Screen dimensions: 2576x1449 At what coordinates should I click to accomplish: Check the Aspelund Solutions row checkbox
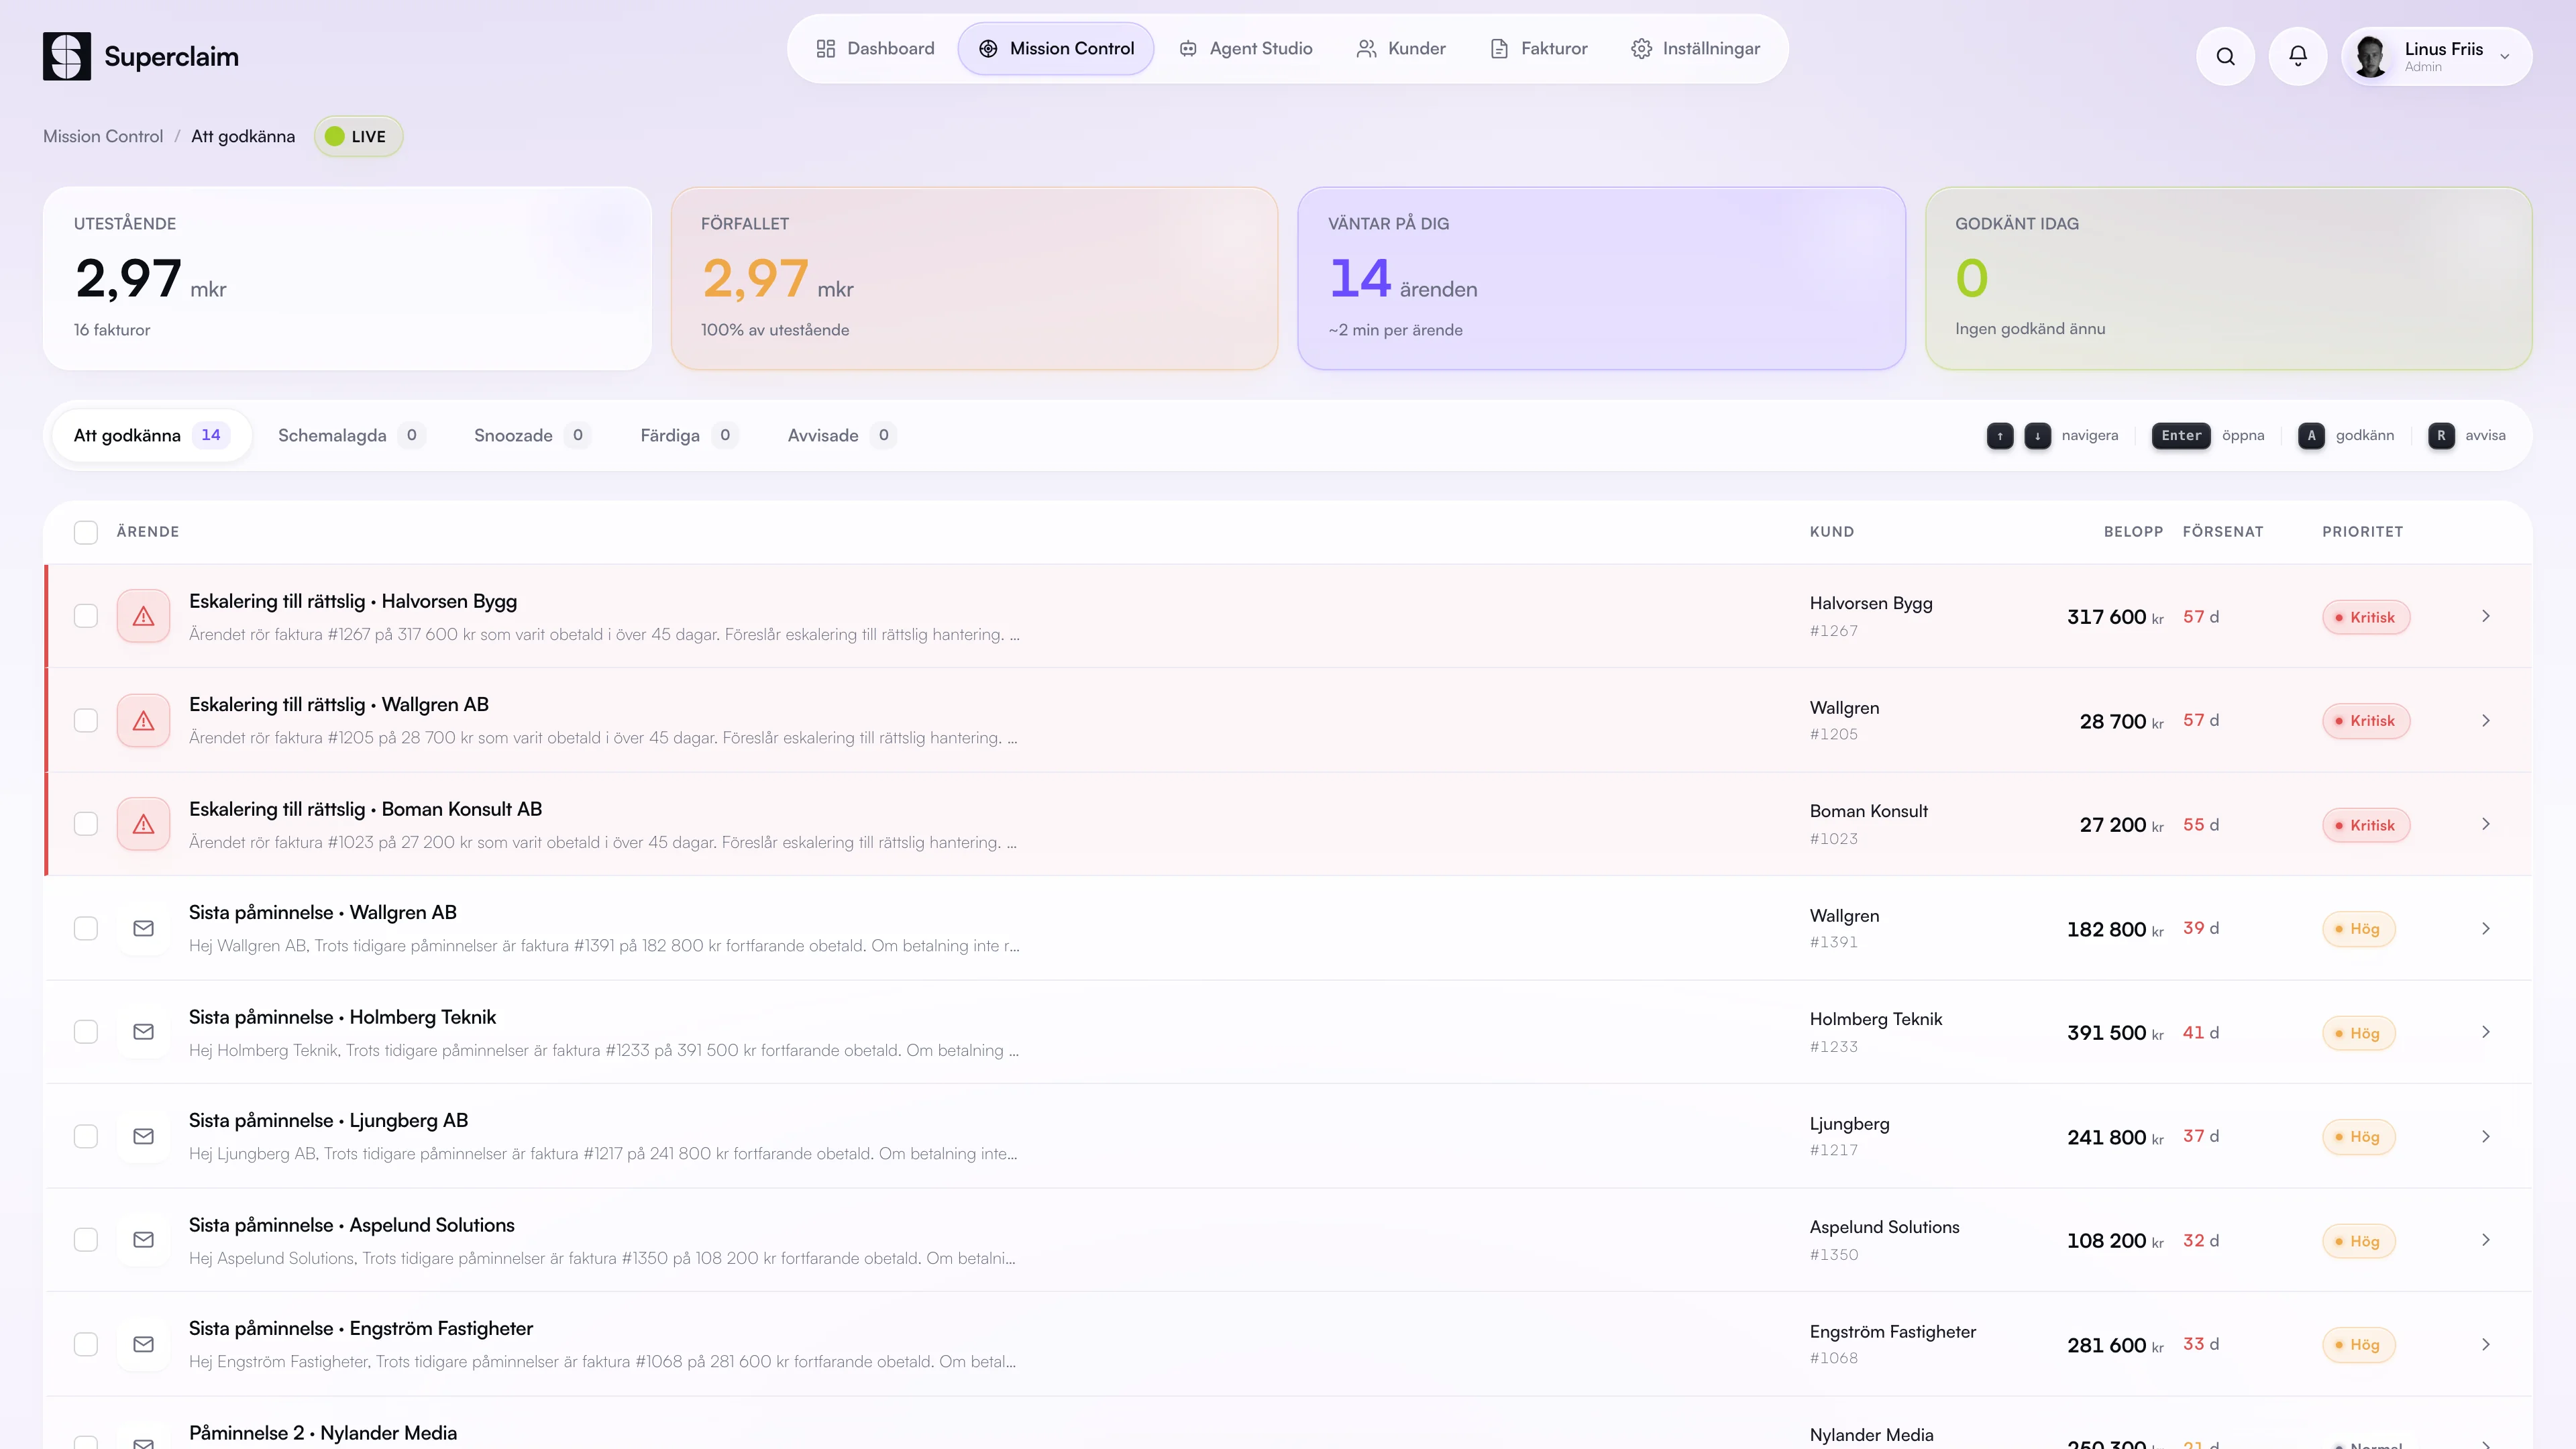(x=86, y=1240)
